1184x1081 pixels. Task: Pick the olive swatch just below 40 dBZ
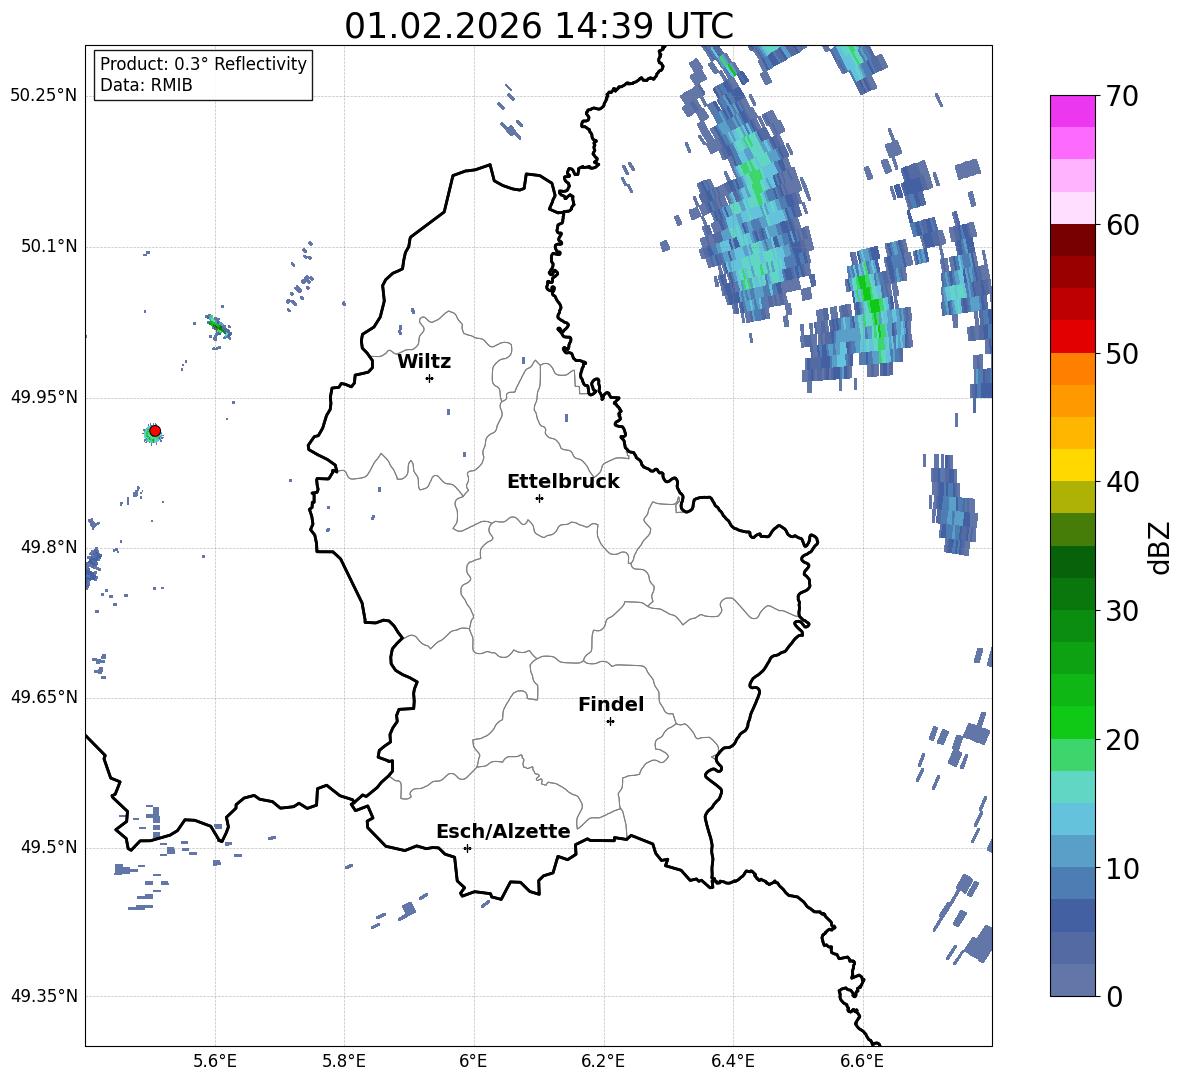tap(1072, 497)
